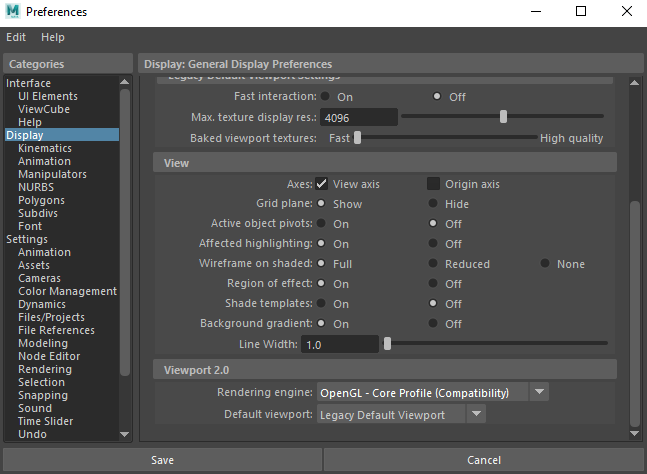Image resolution: width=647 pixels, height=474 pixels.
Task: Click the Line Width slider handle
Action: (387, 343)
